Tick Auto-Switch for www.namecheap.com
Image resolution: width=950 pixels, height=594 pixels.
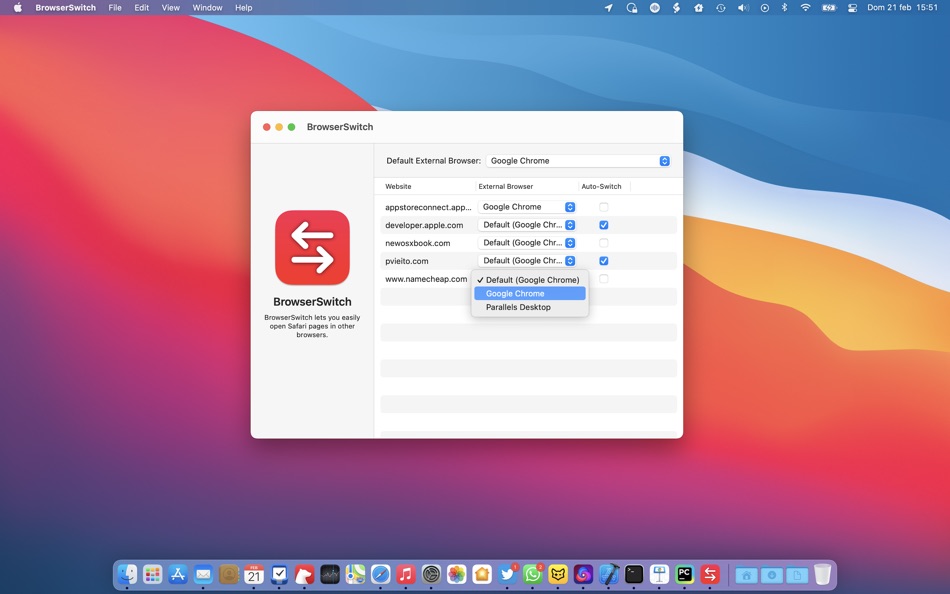coord(603,279)
